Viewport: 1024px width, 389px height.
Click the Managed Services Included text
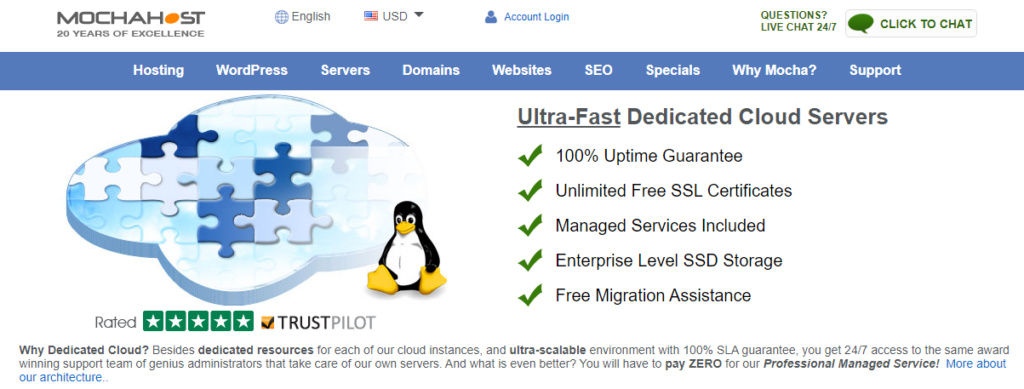coord(660,225)
